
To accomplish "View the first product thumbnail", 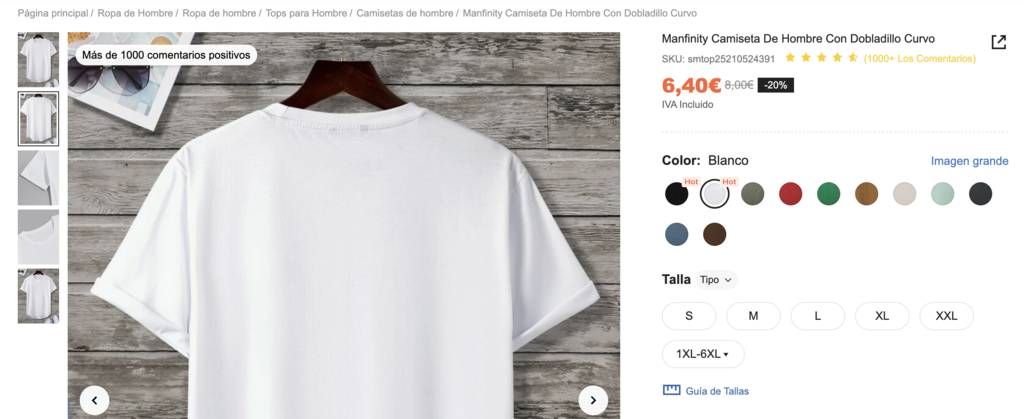I will click(38, 60).
